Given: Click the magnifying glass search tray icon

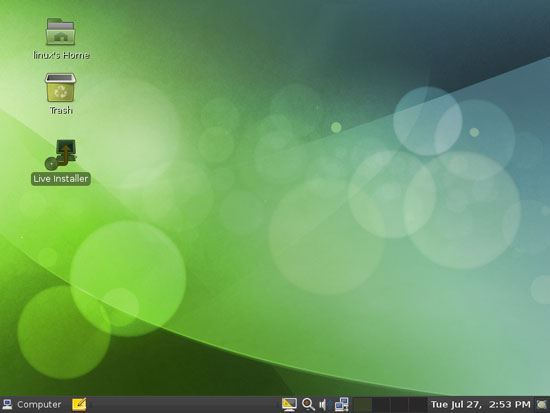Looking at the screenshot, I should pyautogui.click(x=308, y=404).
